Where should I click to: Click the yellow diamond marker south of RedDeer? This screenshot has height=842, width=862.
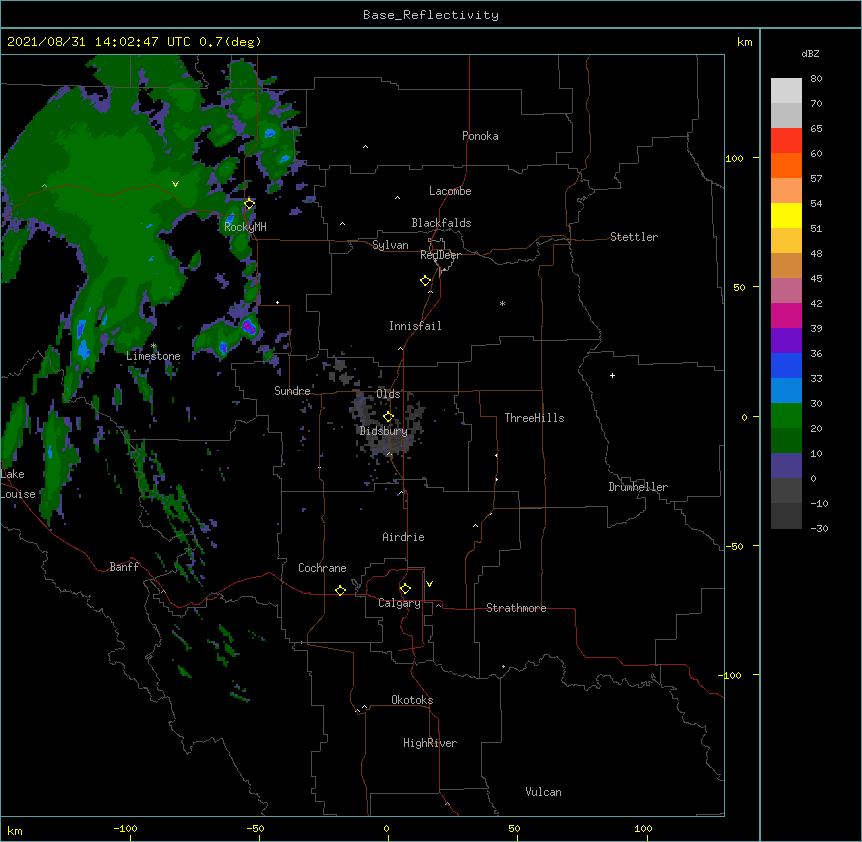(426, 281)
